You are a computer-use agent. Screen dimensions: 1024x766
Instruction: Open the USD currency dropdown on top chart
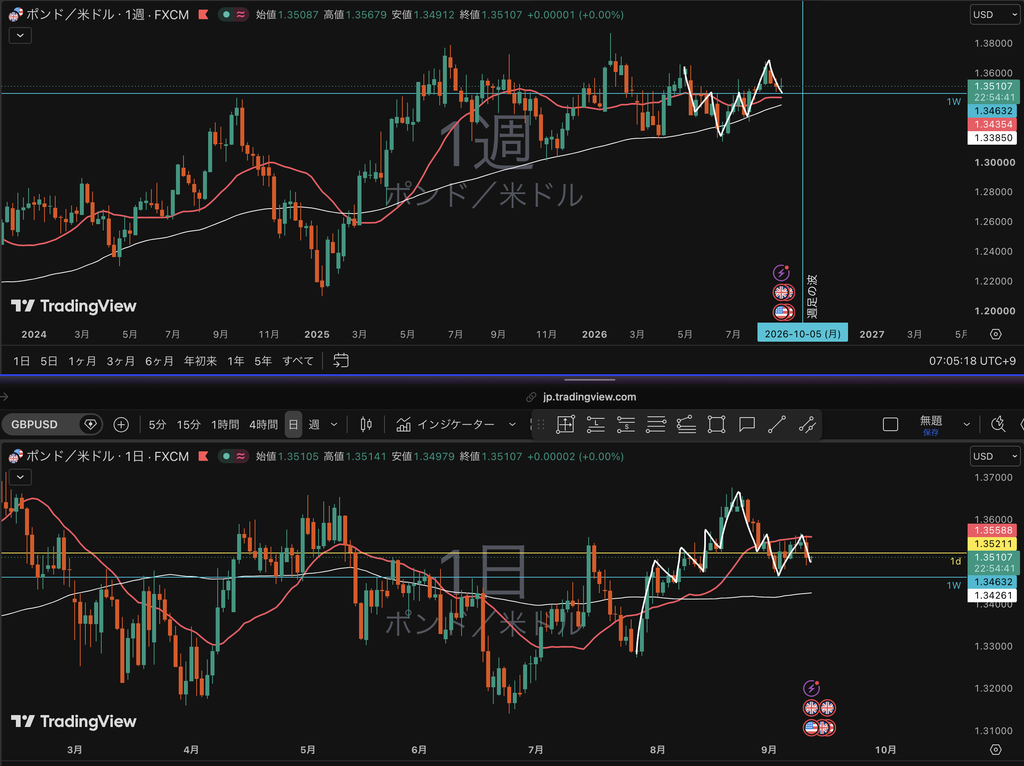(995, 14)
